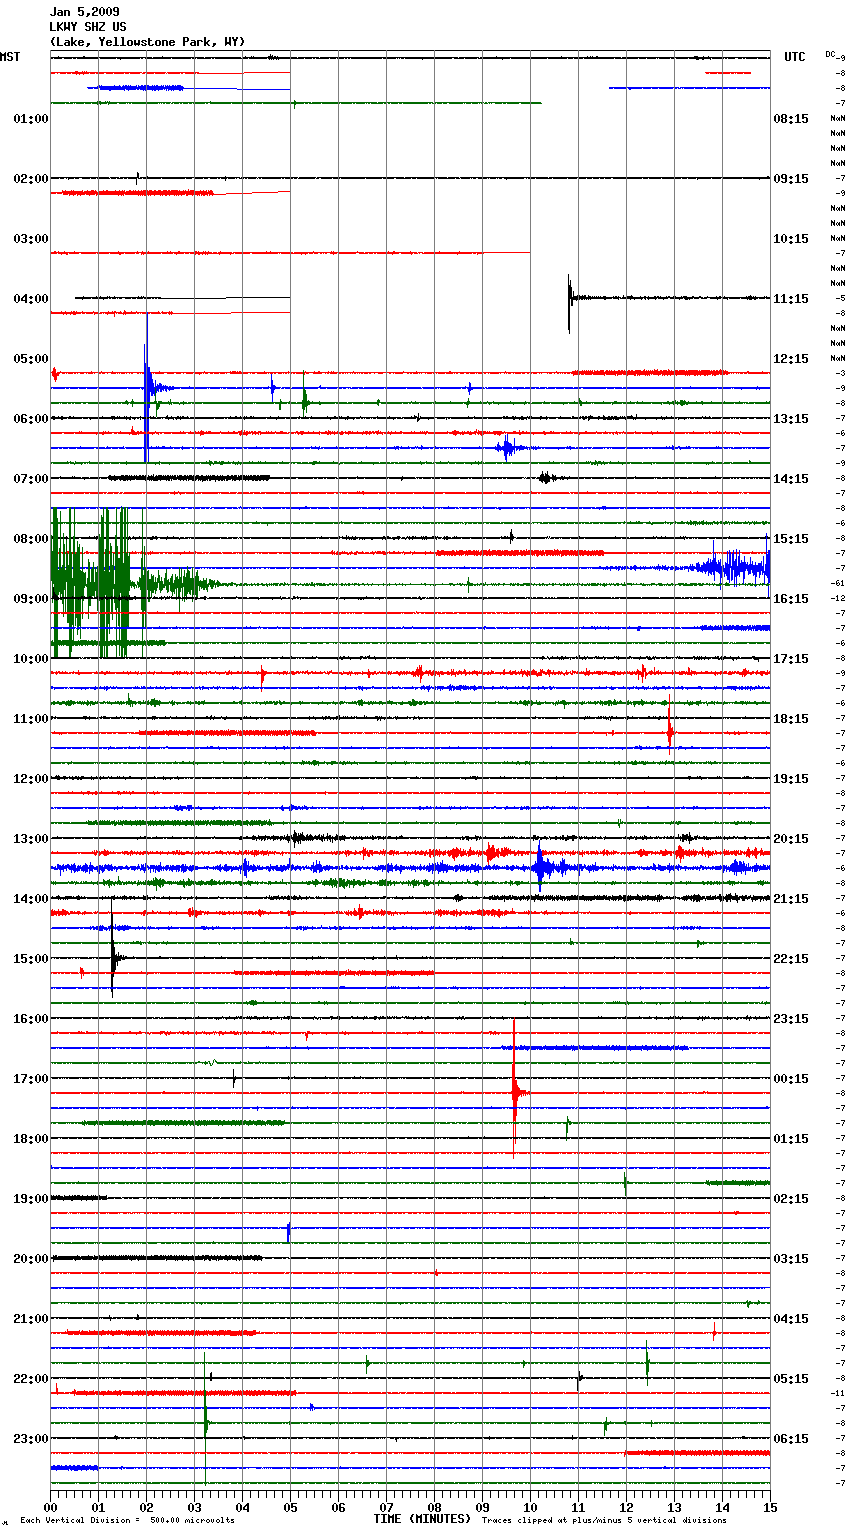The width and height of the screenshot is (850, 1534).
Task: Click the 01:15 UTC time label
Action: tap(791, 1139)
